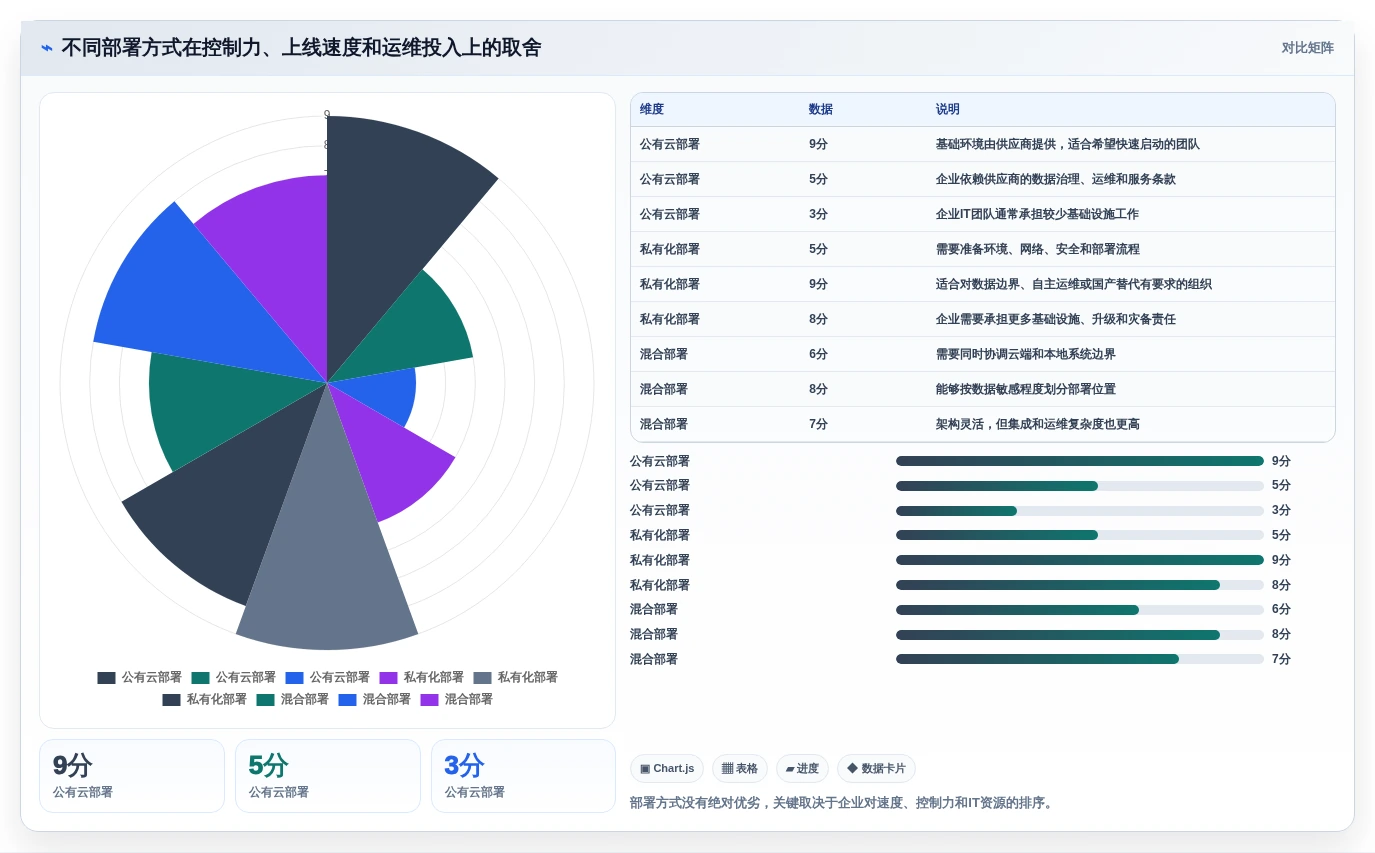
Task: Click the page title 不同部署方式在控制力
Action: [301, 47]
